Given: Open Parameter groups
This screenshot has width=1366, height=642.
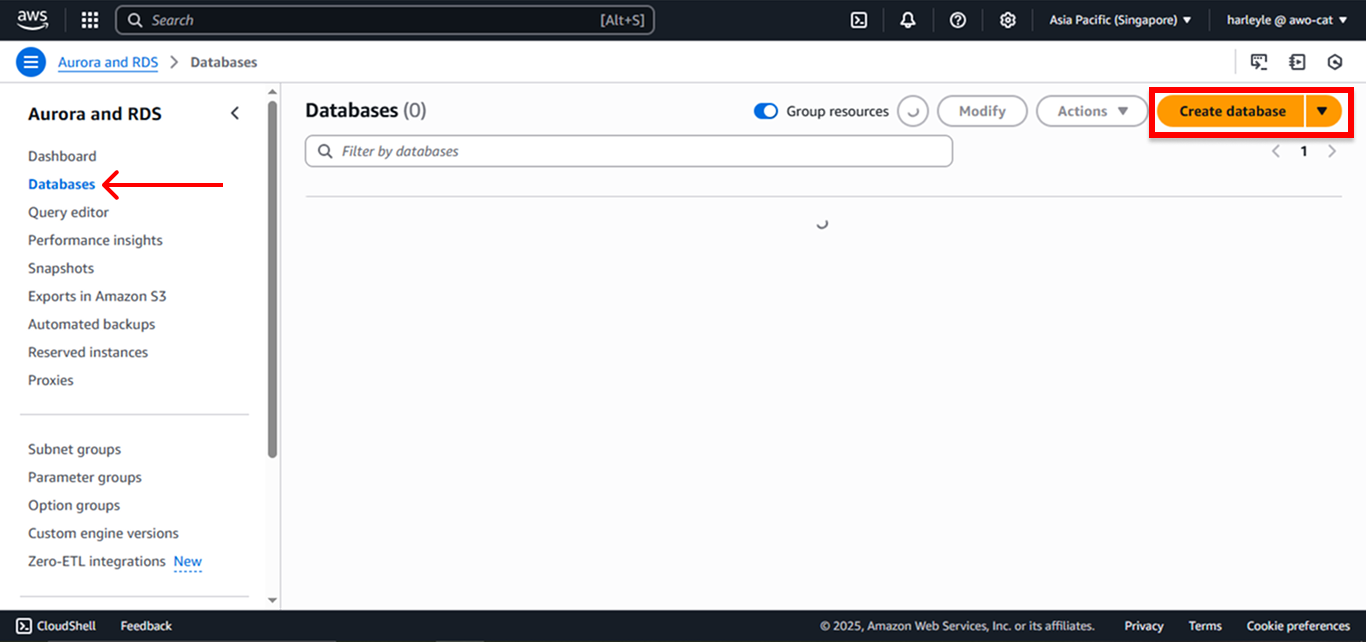Looking at the screenshot, I should 85,477.
